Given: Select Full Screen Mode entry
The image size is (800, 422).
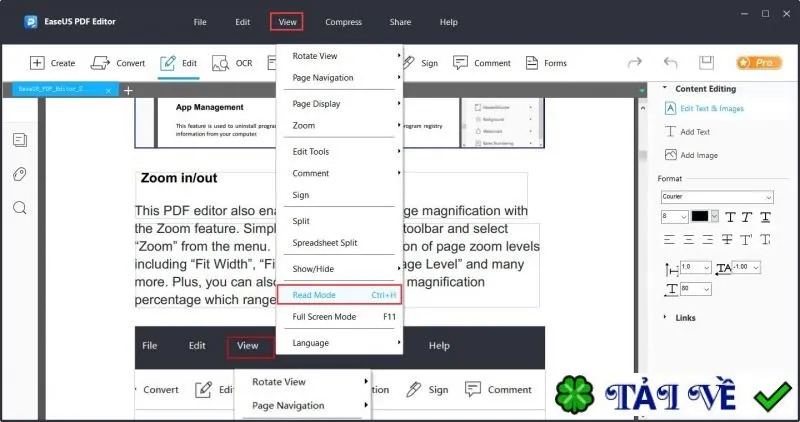Looking at the screenshot, I should click(x=340, y=317).
